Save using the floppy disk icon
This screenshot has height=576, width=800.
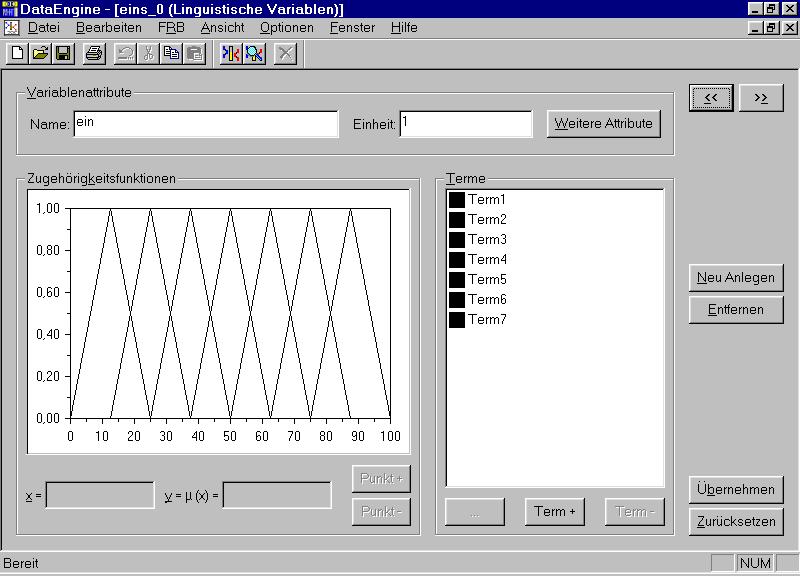62,53
